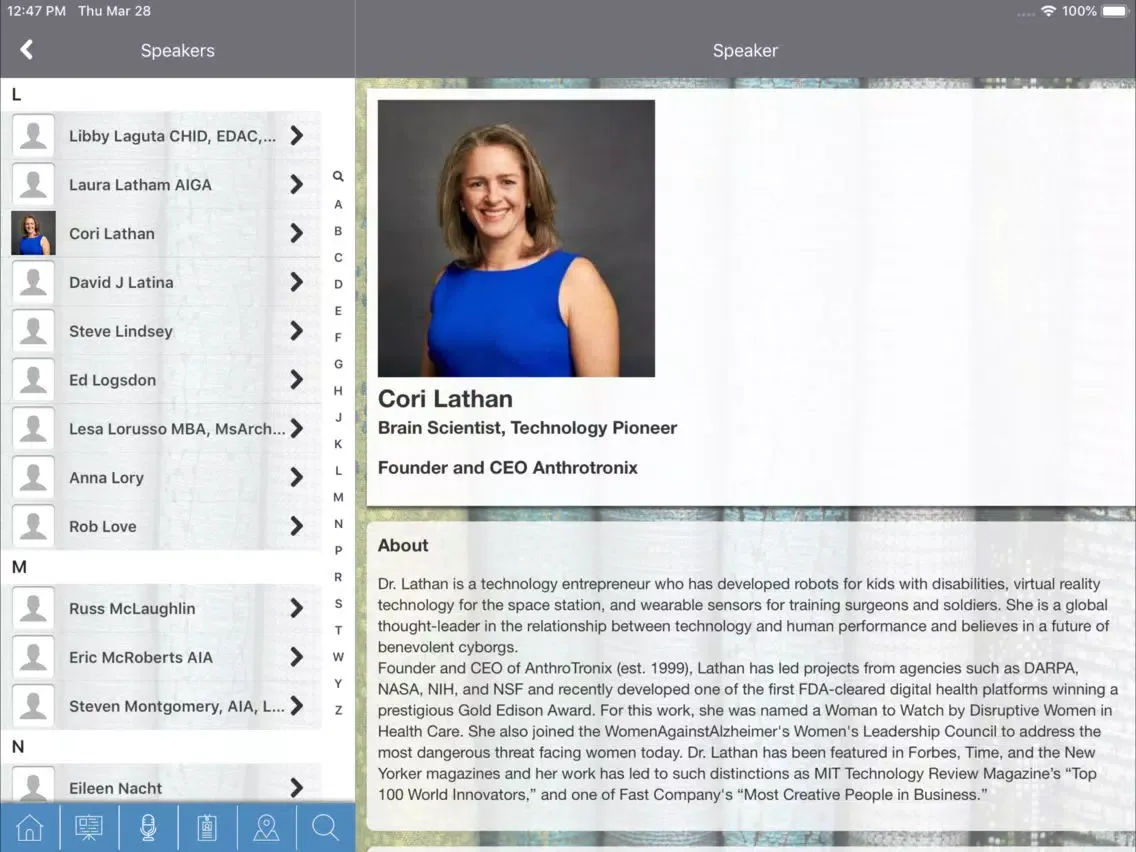
Task: Jump to letter M in the index
Action: [x=338, y=498]
